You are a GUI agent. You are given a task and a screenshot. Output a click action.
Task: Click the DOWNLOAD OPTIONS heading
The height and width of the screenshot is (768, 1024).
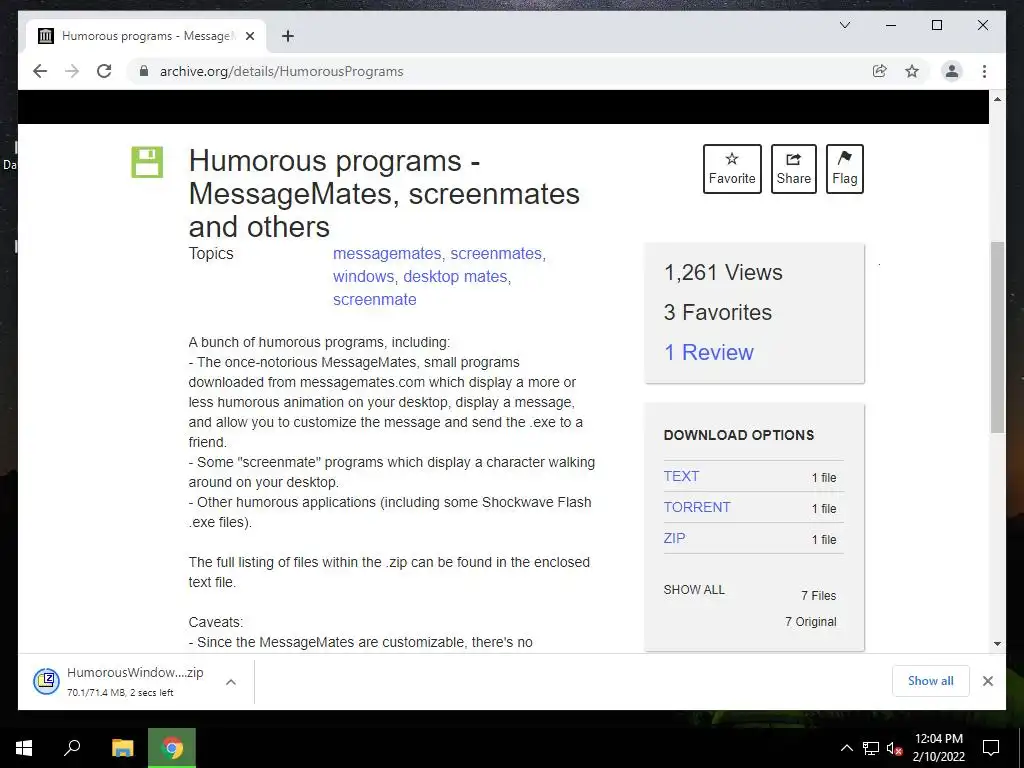pos(739,435)
